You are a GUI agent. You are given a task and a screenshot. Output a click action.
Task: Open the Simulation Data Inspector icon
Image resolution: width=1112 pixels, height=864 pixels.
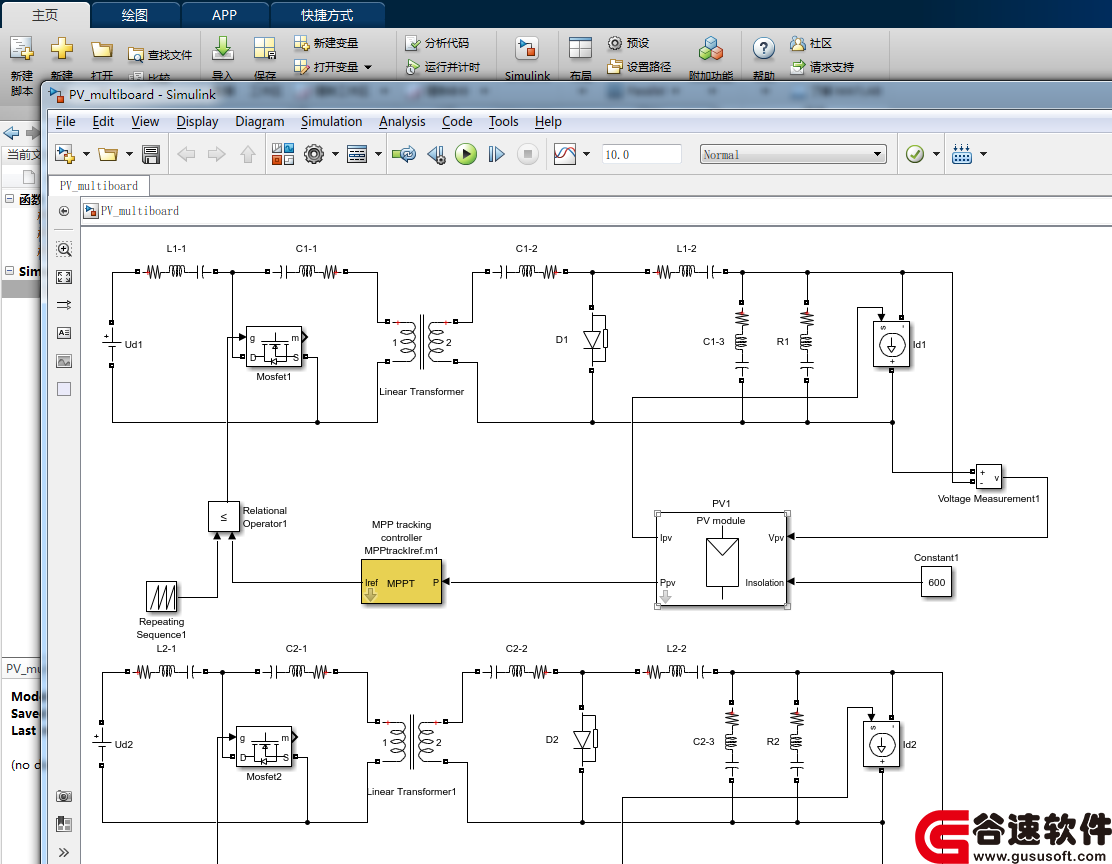click(x=565, y=154)
